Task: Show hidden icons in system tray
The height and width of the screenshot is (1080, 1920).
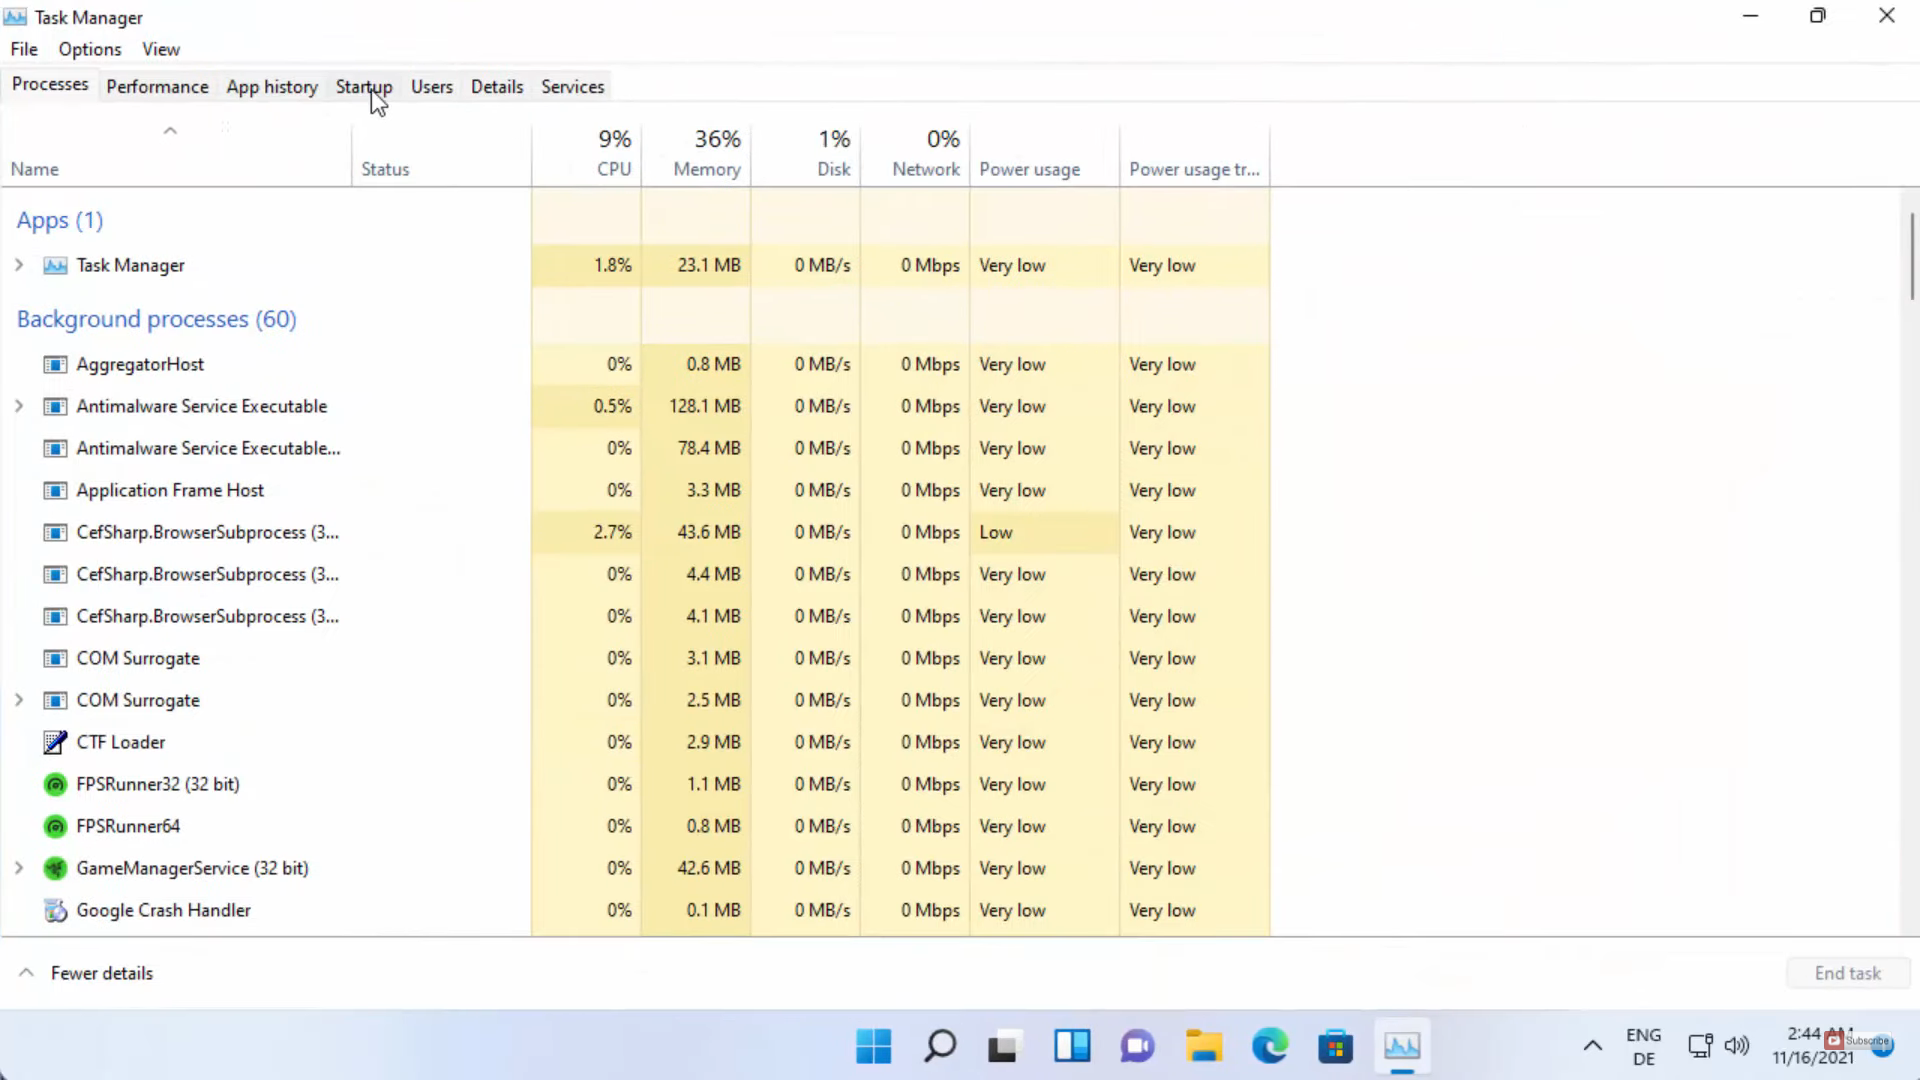Action: pos(1592,1046)
